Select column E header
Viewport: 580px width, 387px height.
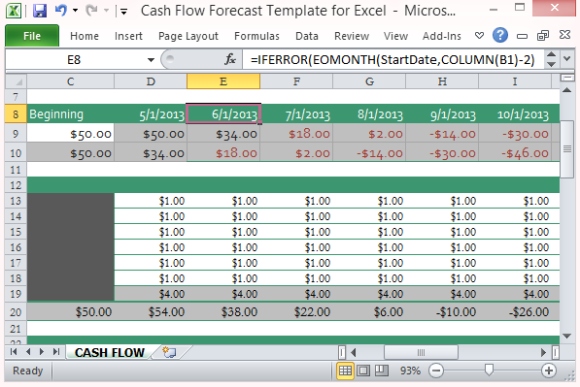[x=223, y=81]
